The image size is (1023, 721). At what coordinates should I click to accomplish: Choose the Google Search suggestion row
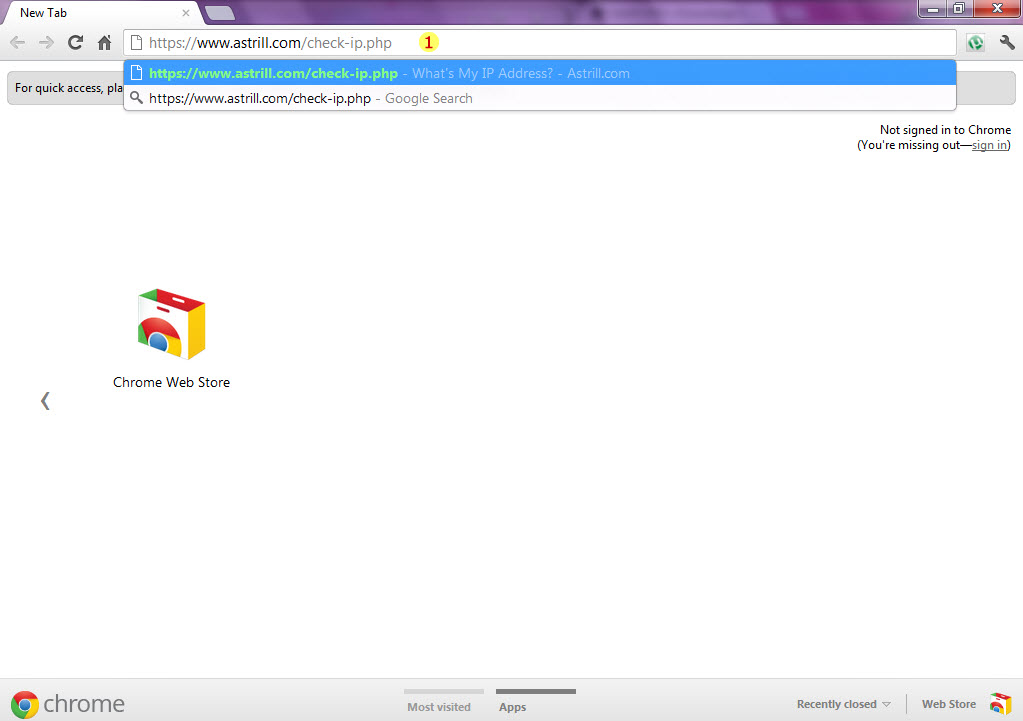[x=540, y=98]
